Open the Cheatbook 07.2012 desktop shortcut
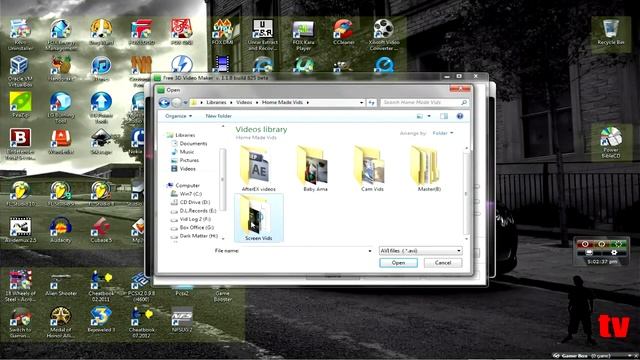Image resolution: width=640 pixels, height=360 pixels. (141, 322)
